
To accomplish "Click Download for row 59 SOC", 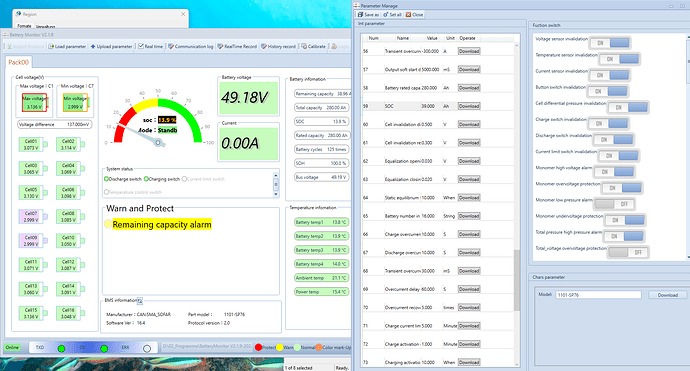I will click(469, 106).
